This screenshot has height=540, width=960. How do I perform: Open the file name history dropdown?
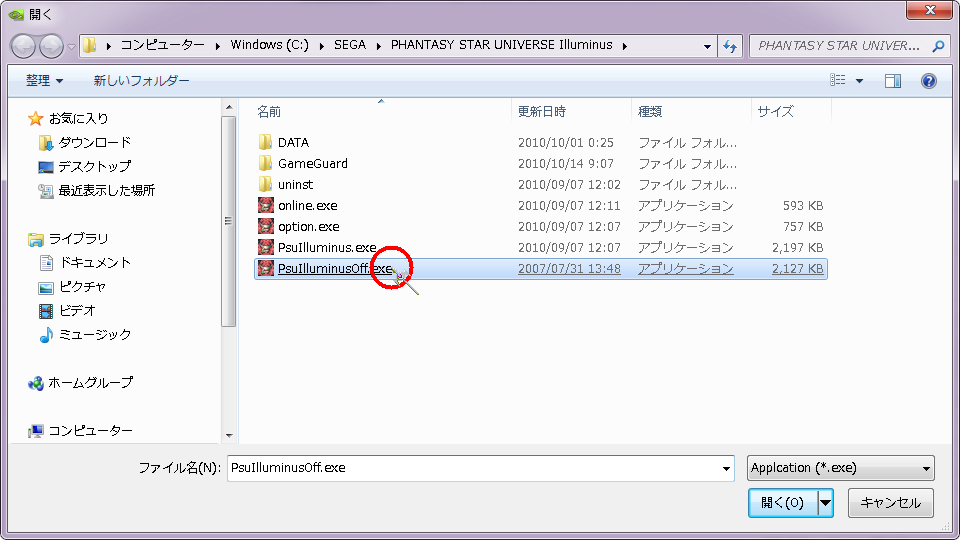726,469
